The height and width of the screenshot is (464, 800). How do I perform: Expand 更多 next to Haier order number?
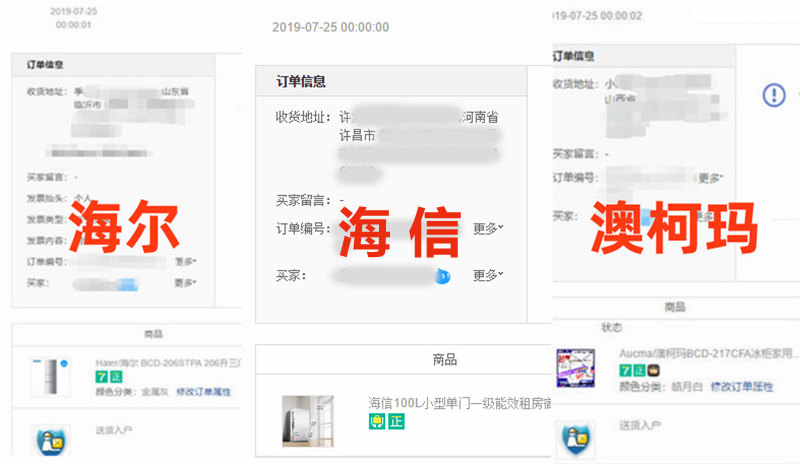tap(185, 262)
